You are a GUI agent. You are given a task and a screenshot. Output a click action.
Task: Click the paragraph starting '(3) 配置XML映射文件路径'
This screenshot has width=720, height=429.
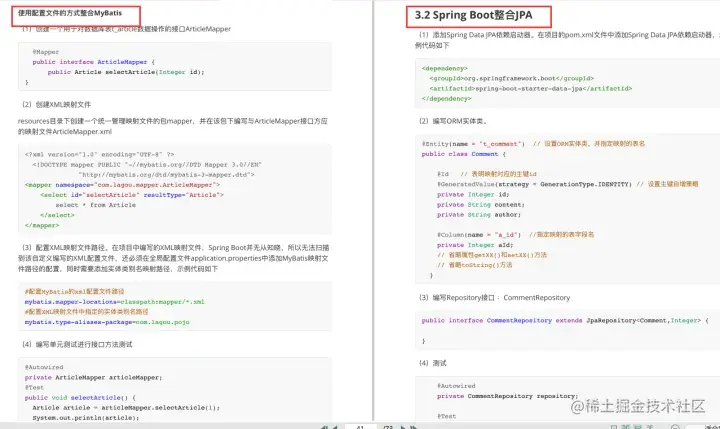[174, 258]
